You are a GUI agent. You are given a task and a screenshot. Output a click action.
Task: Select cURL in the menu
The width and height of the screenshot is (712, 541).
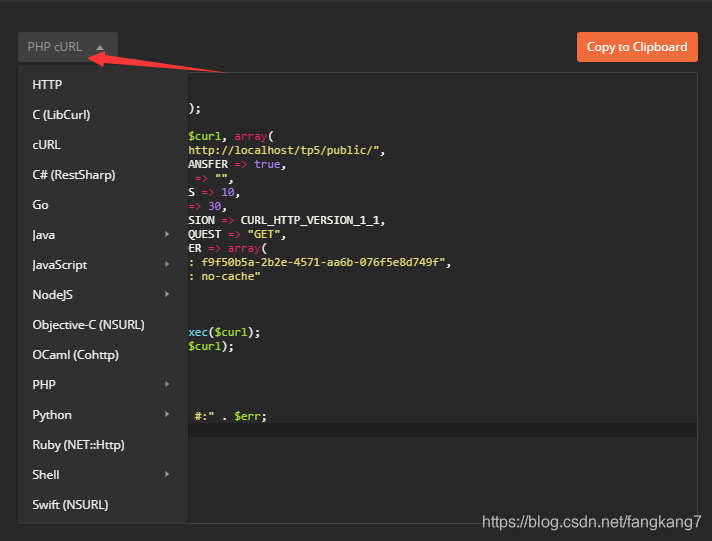(x=103, y=145)
